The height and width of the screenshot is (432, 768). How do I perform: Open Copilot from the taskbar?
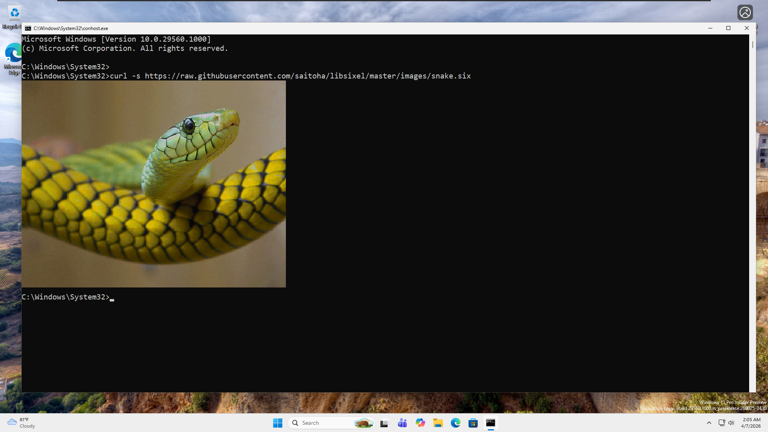tap(420, 423)
